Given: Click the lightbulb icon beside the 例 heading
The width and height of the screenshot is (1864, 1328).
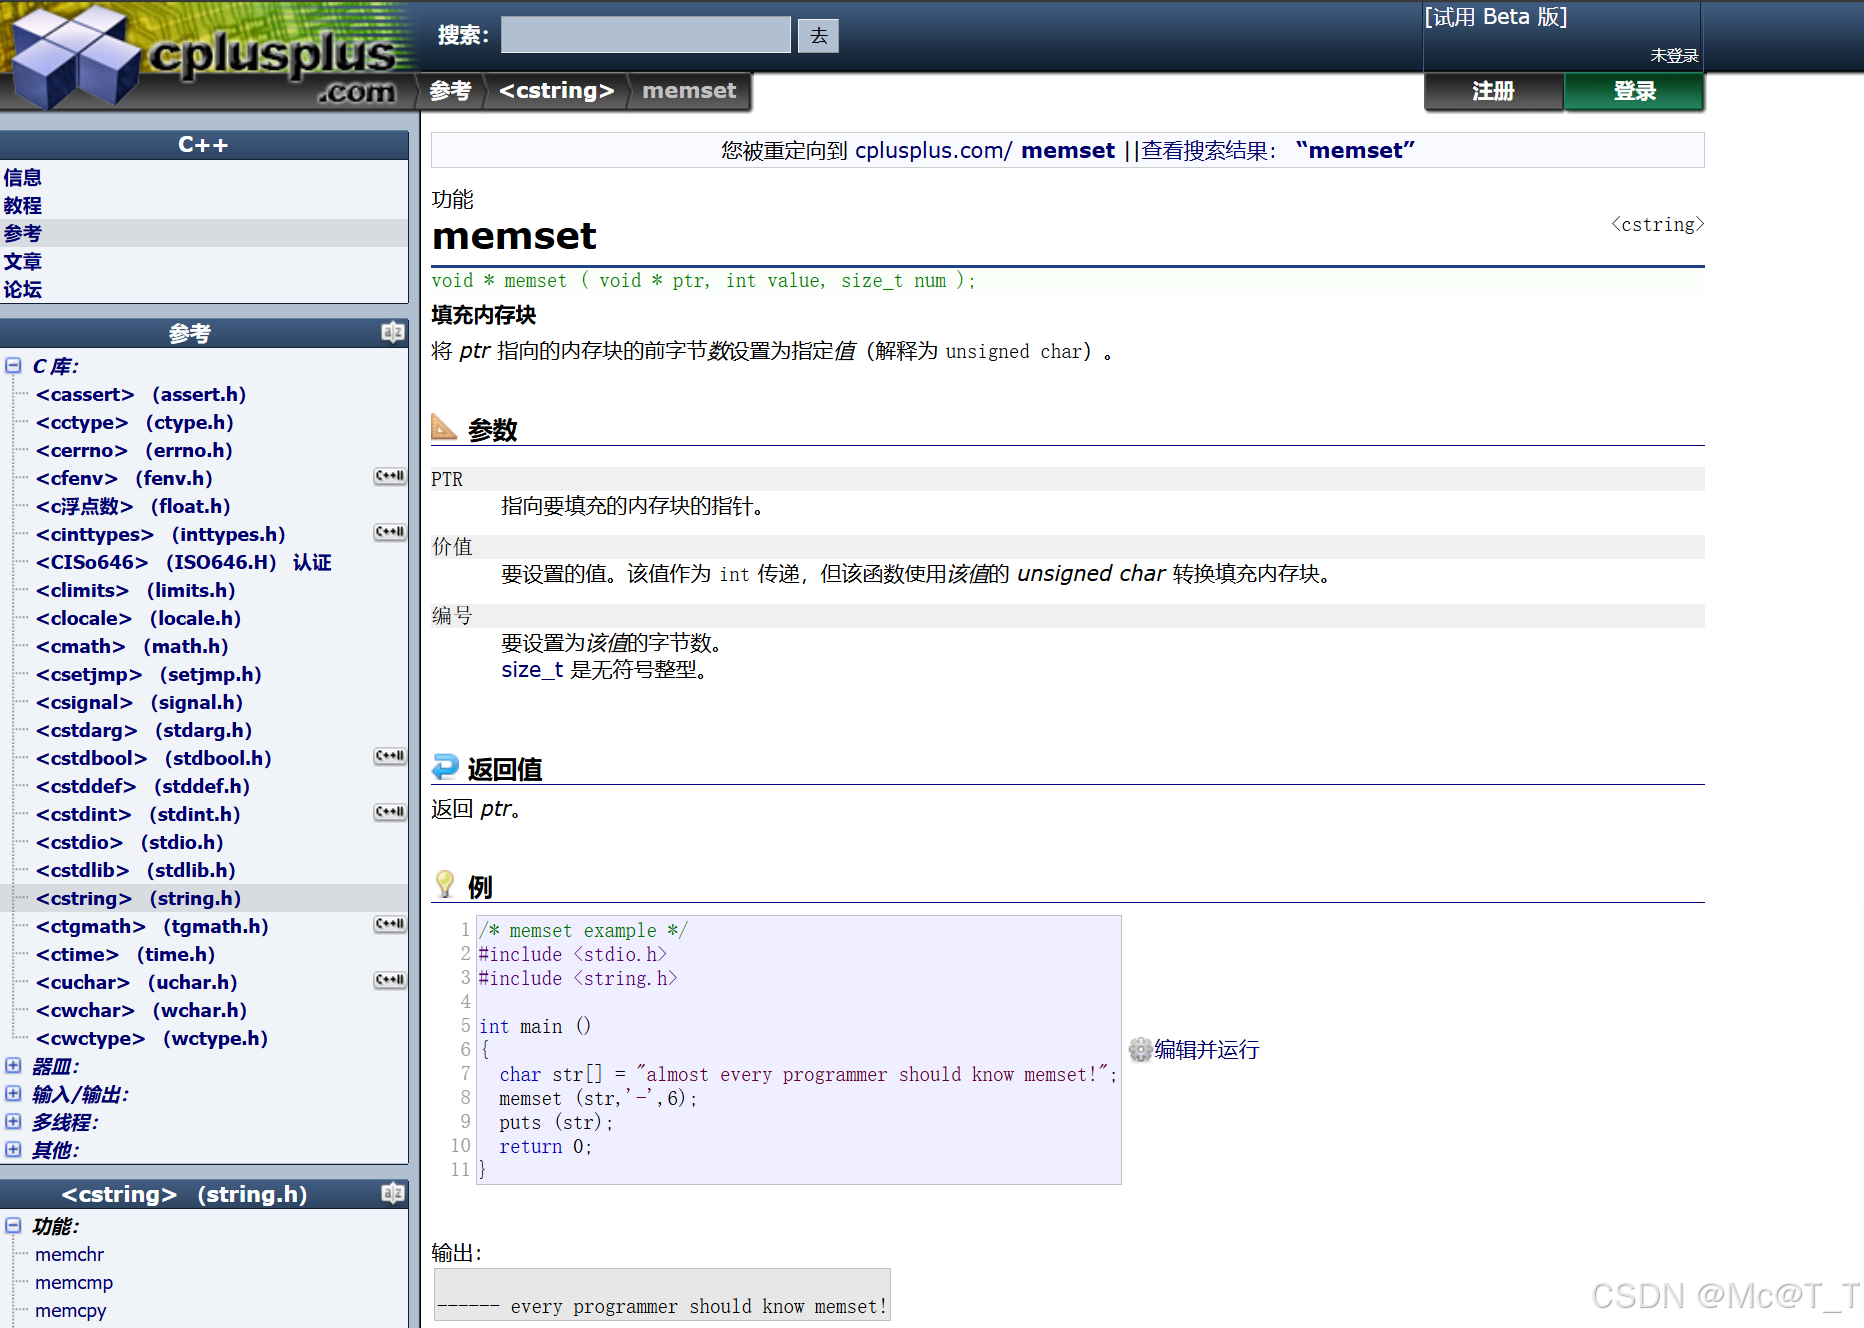Looking at the screenshot, I should (x=444, y=882).
